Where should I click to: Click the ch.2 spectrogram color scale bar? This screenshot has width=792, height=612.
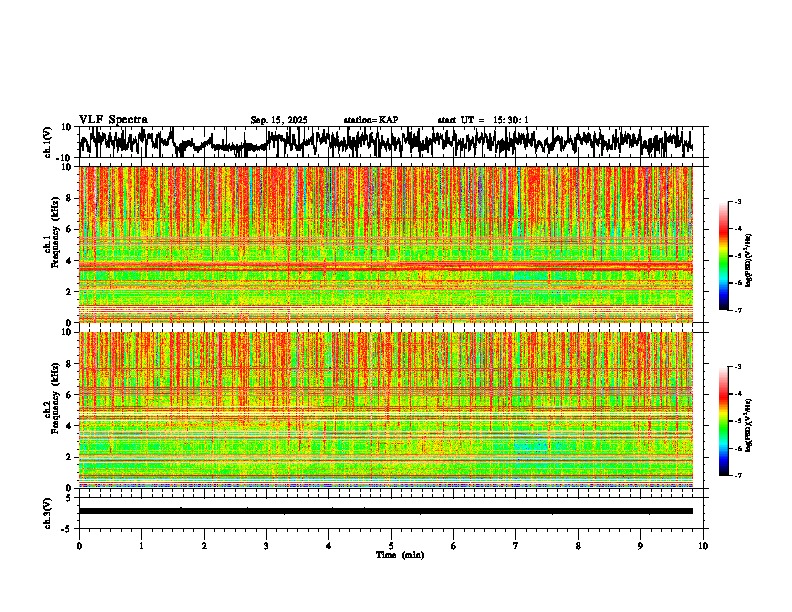tap(723, 421)
